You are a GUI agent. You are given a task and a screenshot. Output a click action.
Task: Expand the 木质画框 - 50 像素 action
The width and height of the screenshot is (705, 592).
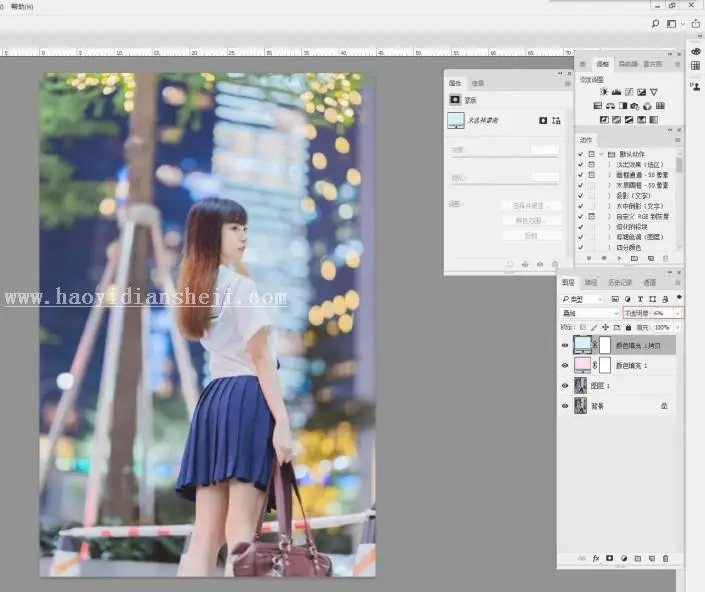click(609, 185)
